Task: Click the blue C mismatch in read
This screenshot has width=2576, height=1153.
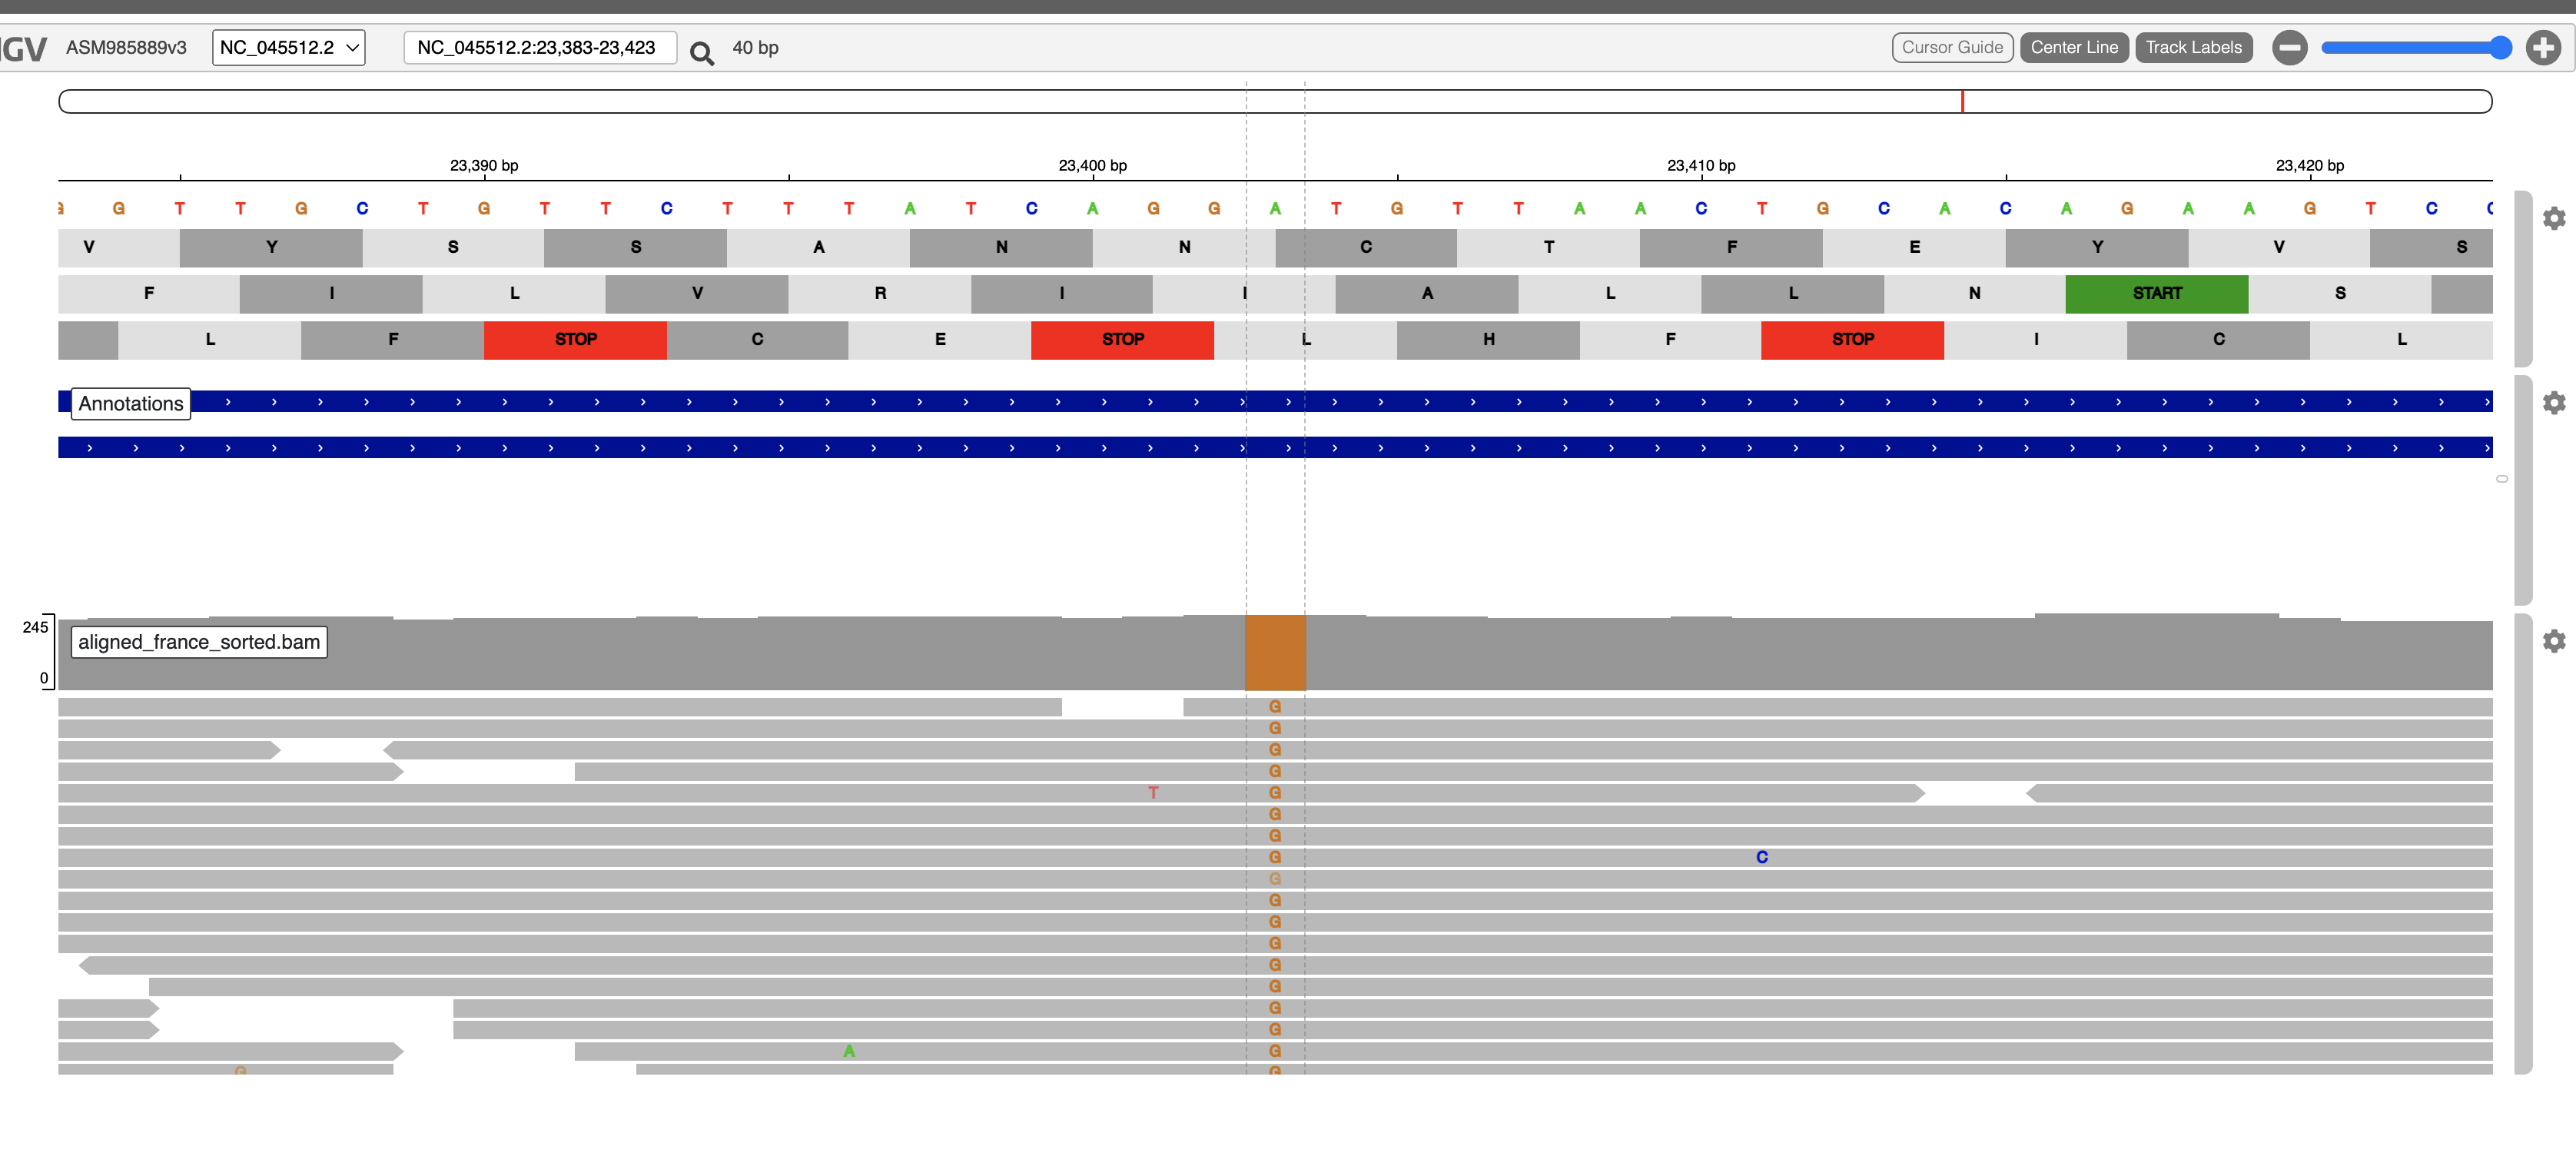Action: tap(1762, 857)
